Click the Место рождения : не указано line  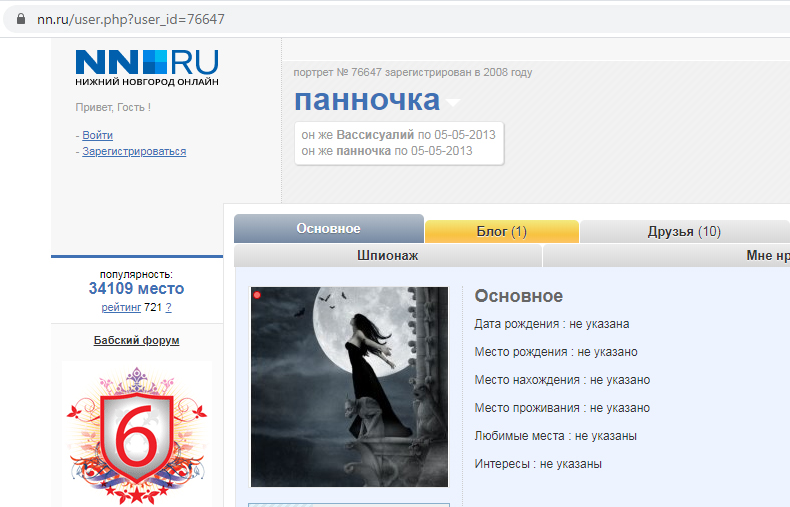tap(556, 352)
